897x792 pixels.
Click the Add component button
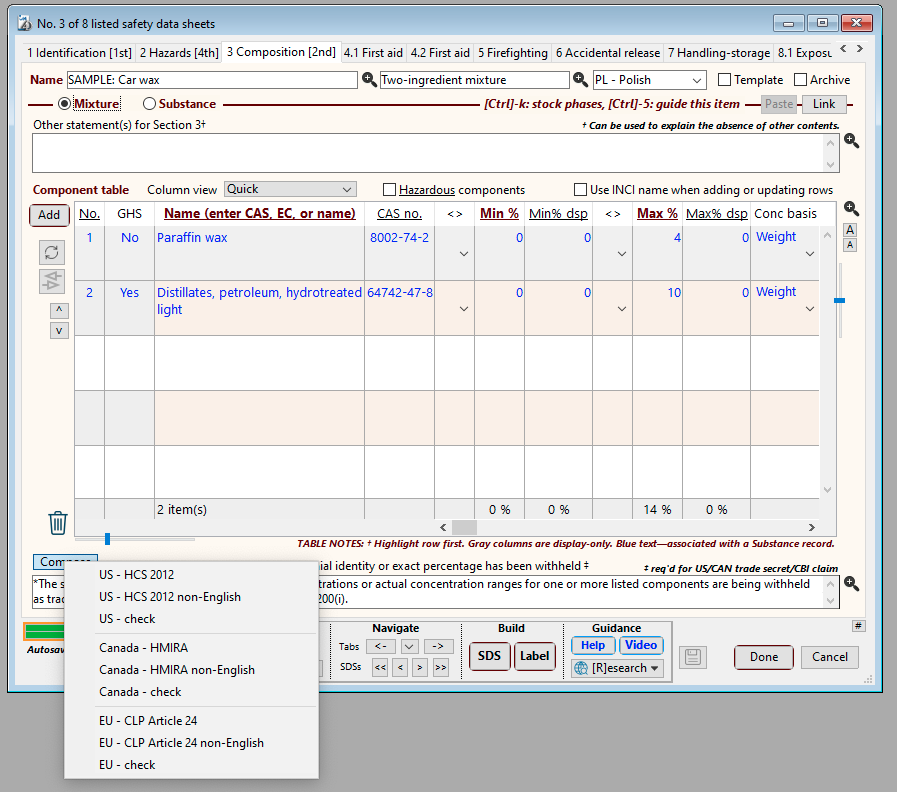(x=49, y=215)
